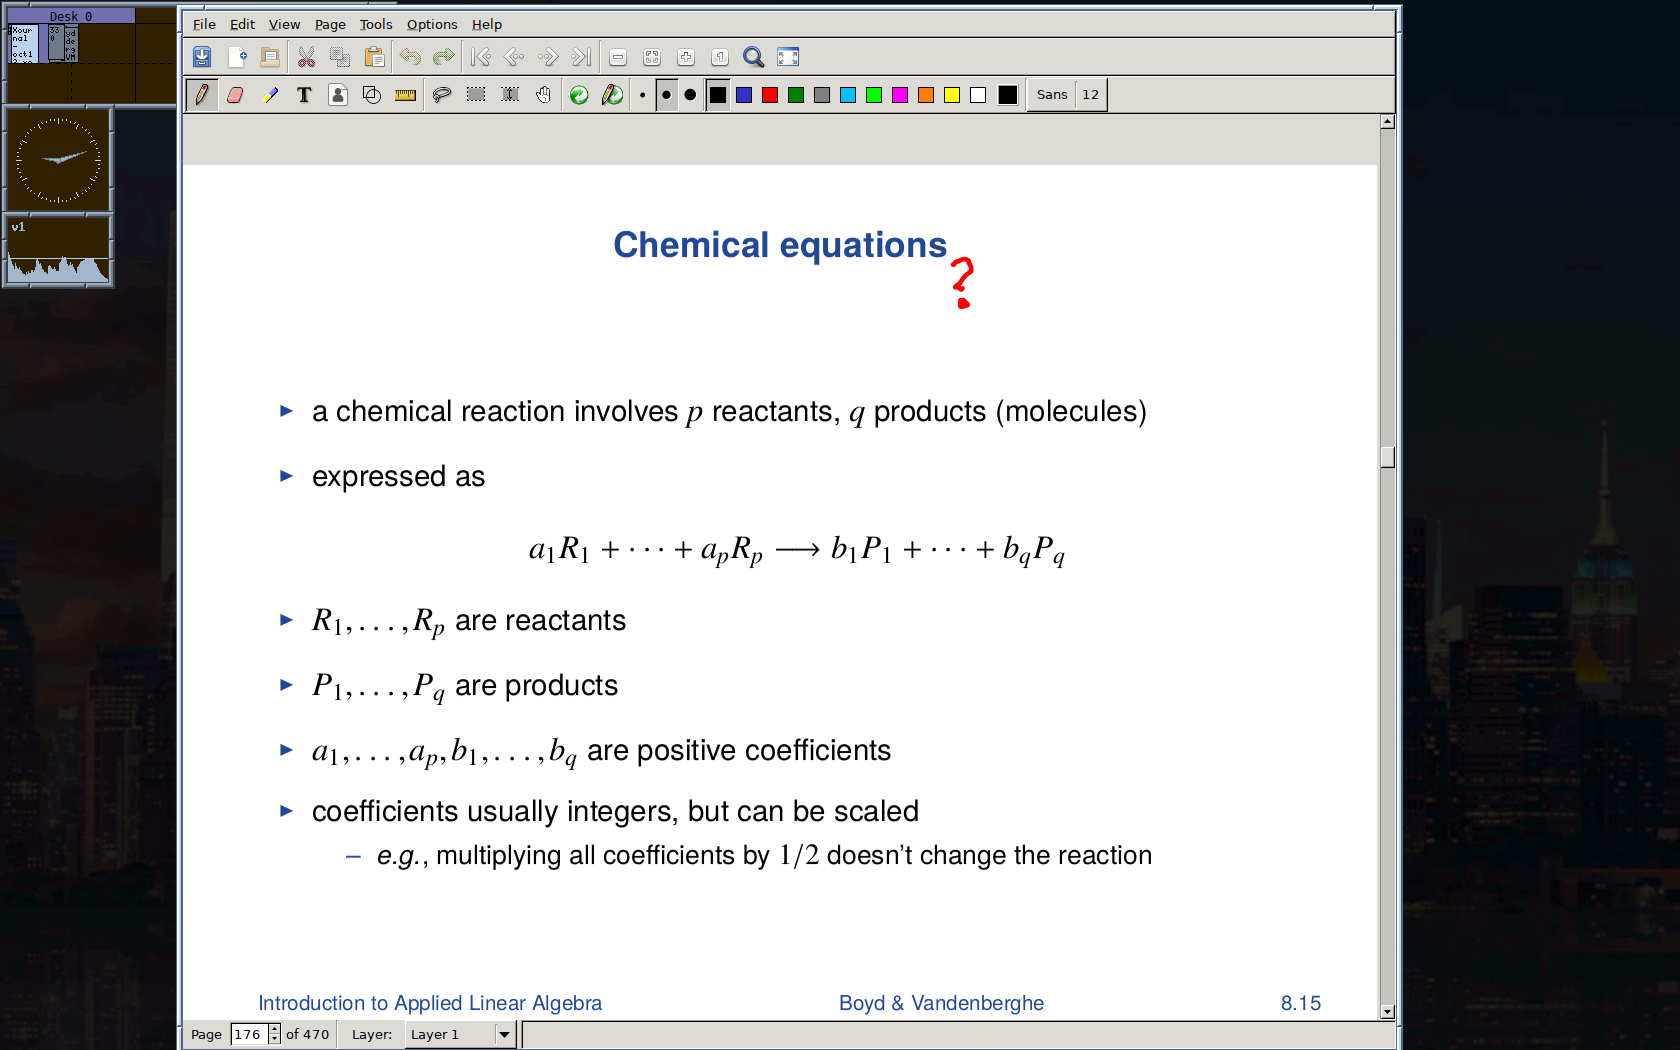Choose the Ruler tool
Image resolution: width=1680 pixels, height=1050 pixels.
405,95
